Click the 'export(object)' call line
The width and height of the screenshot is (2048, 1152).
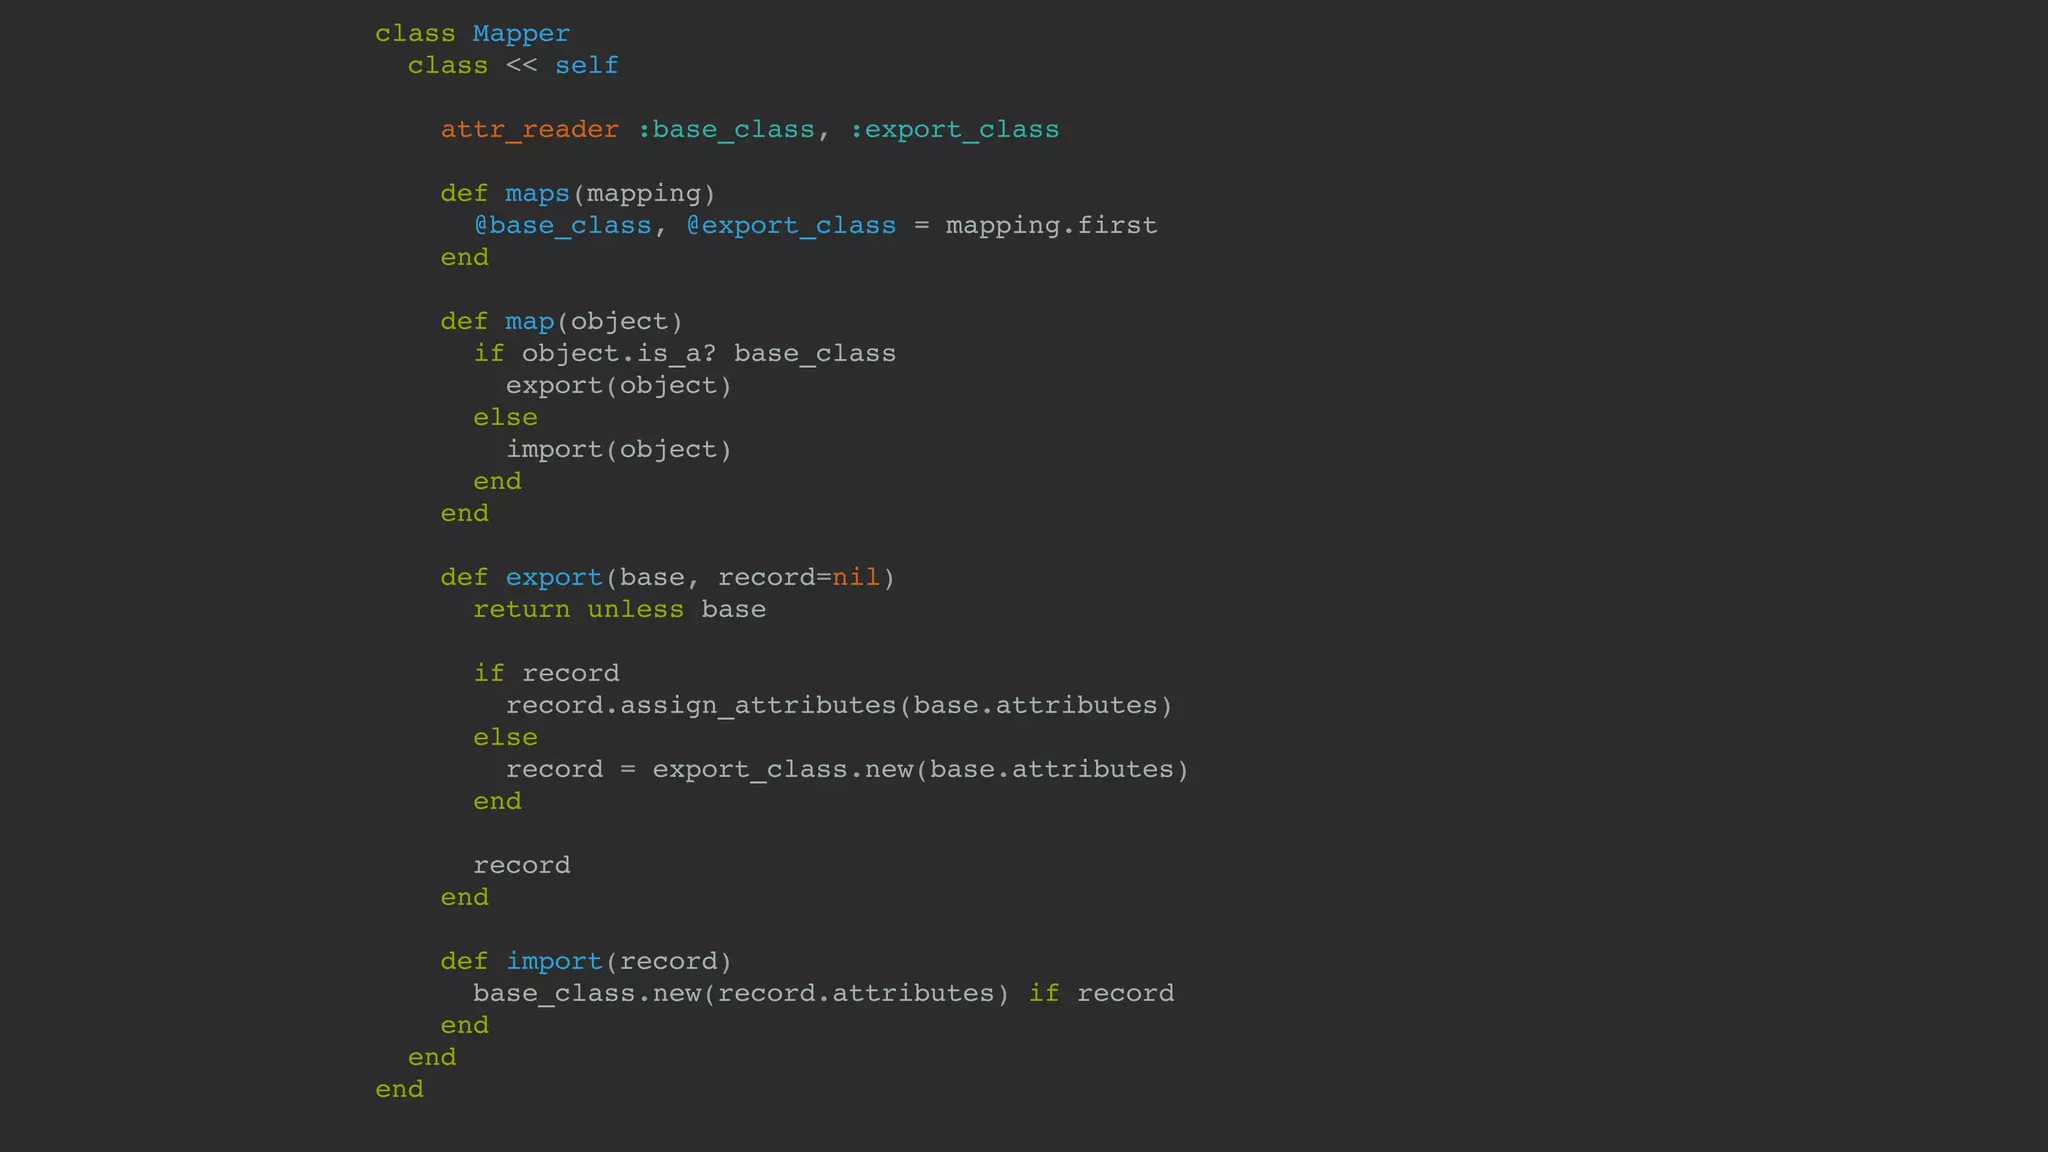pos(619,386)
